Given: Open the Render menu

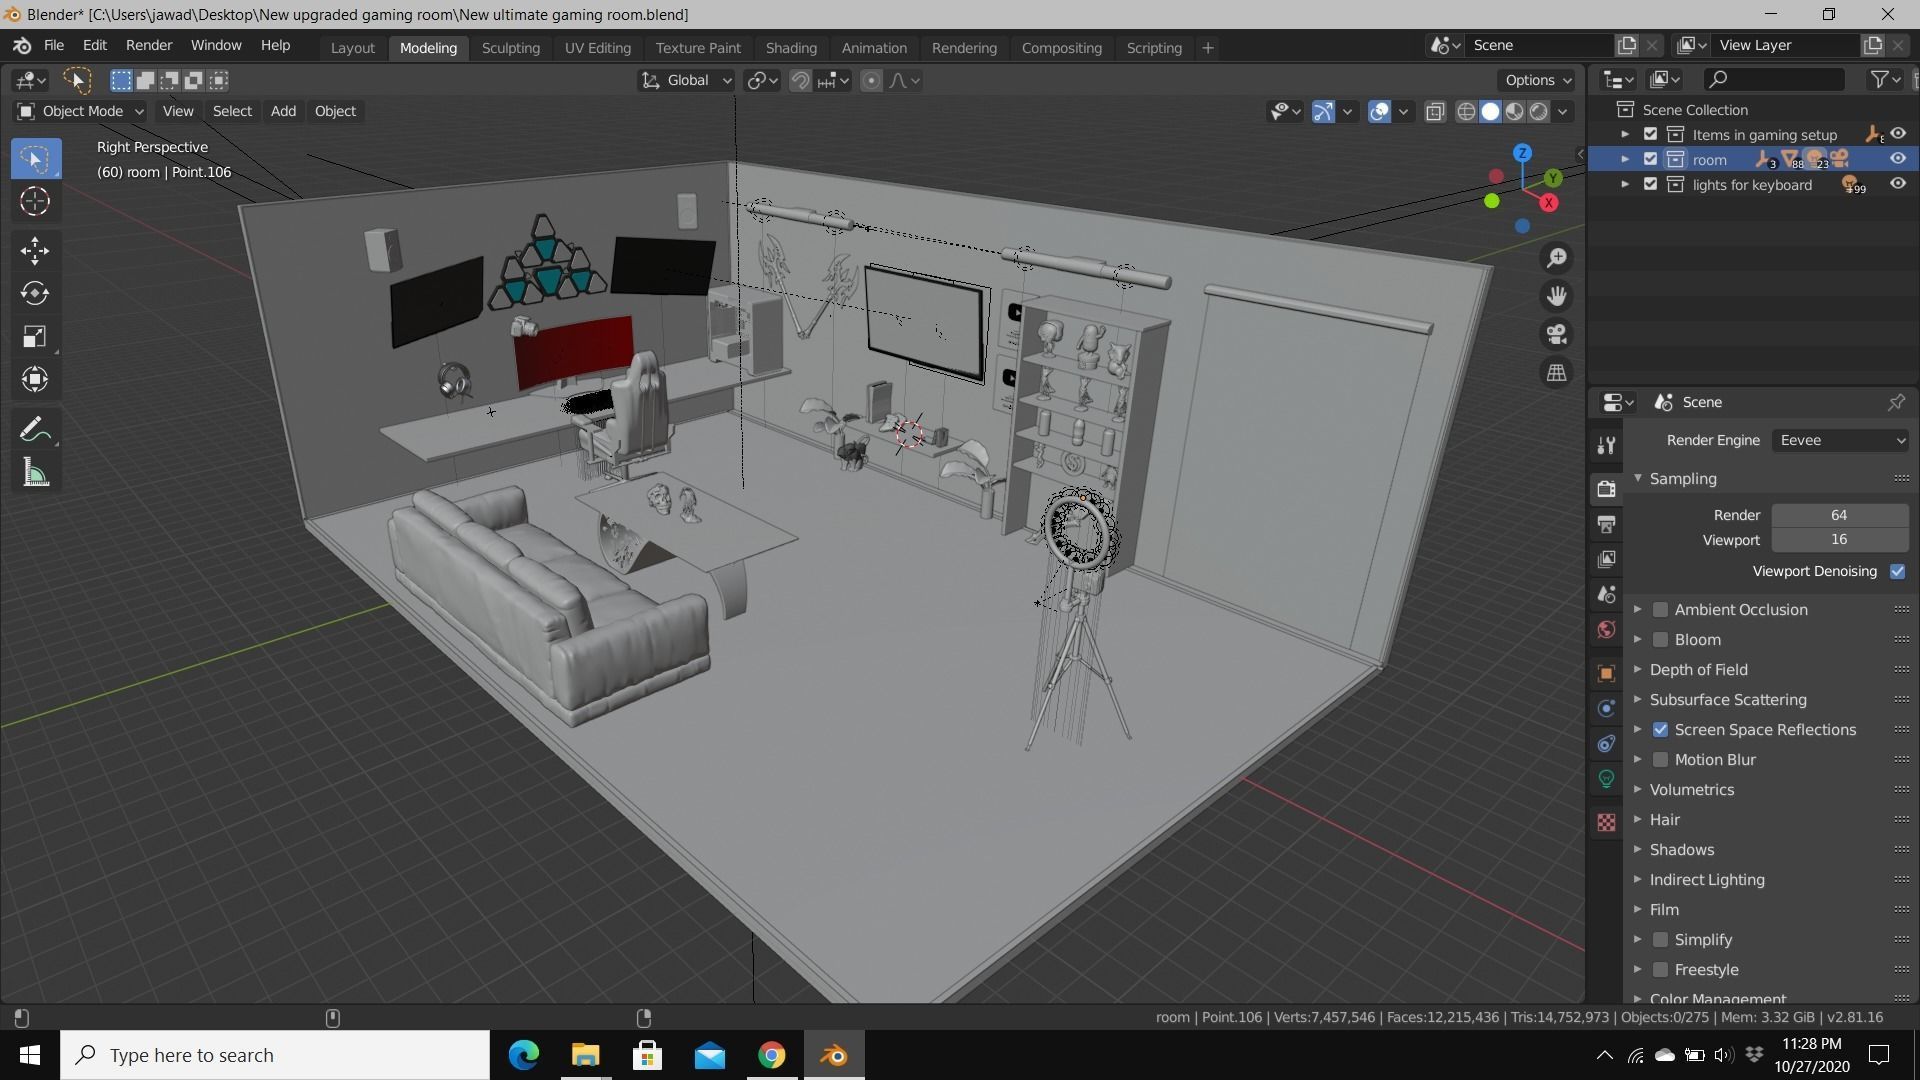Looking at the screenshot, I should [149, 46].
